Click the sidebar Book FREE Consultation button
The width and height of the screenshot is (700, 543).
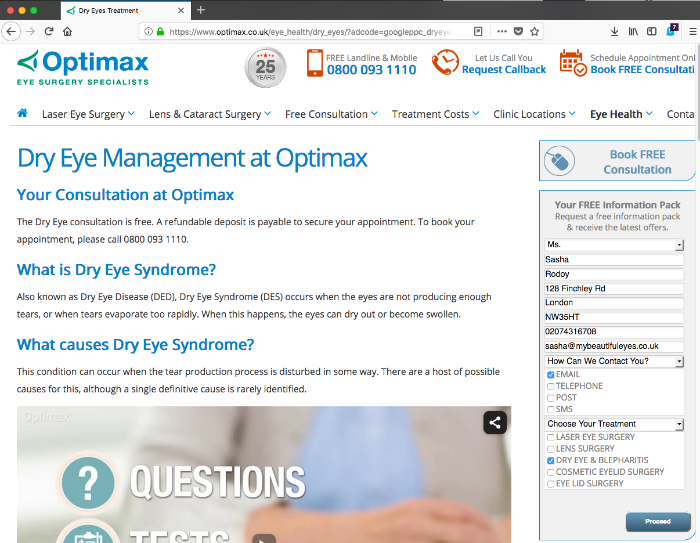(617, 161)
